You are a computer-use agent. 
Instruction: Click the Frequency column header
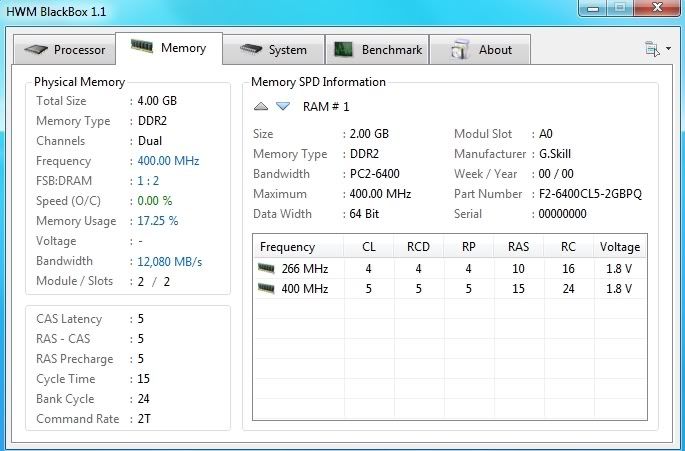tap(299, 247)
